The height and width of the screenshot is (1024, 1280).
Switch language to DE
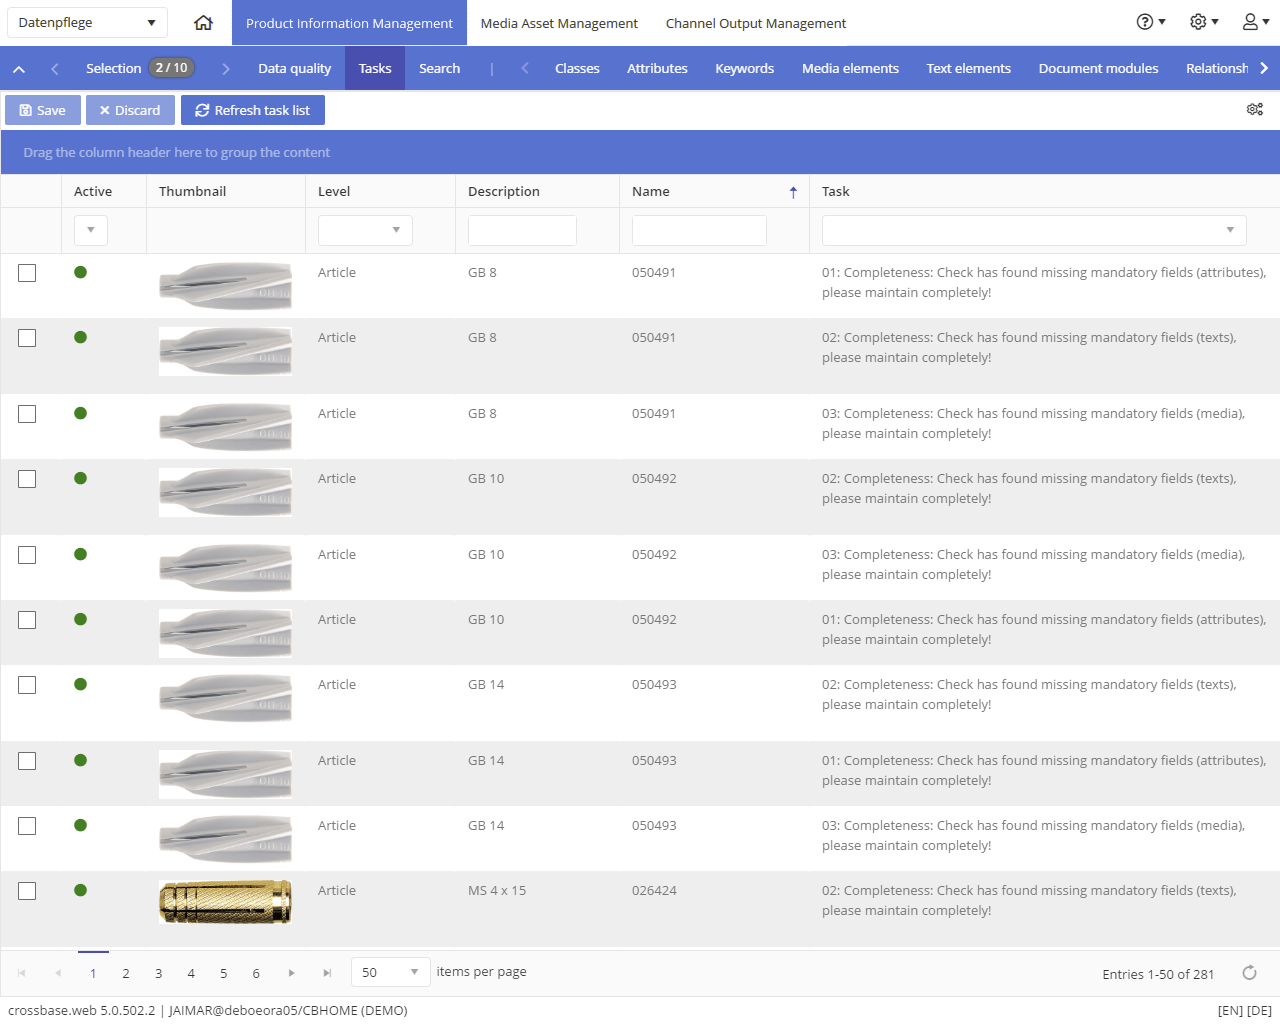click(1259, 1011)
